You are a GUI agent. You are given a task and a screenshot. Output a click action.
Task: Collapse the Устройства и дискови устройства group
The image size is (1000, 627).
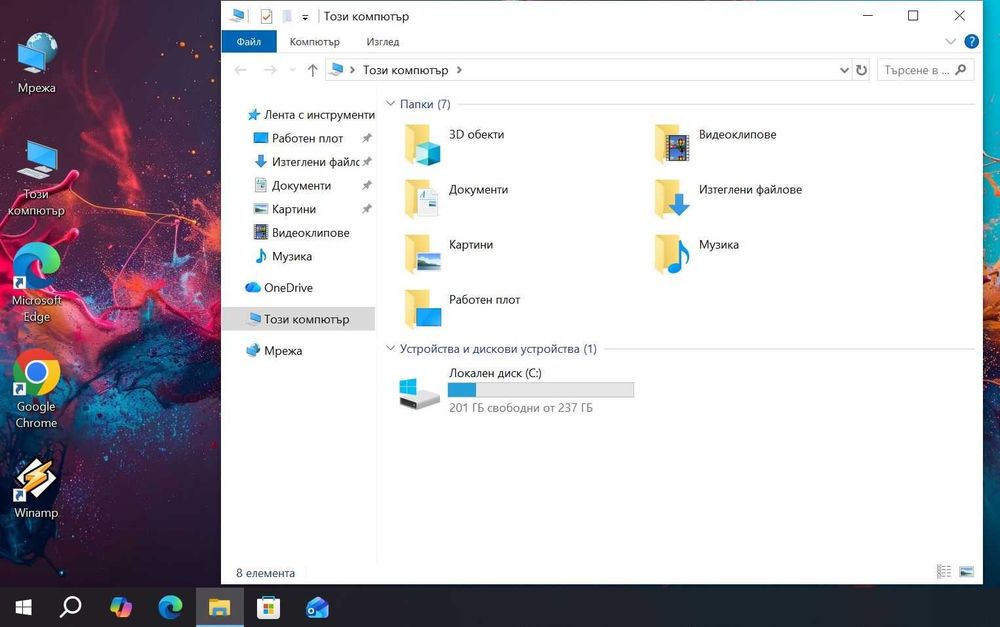click(x=390, y=348)
